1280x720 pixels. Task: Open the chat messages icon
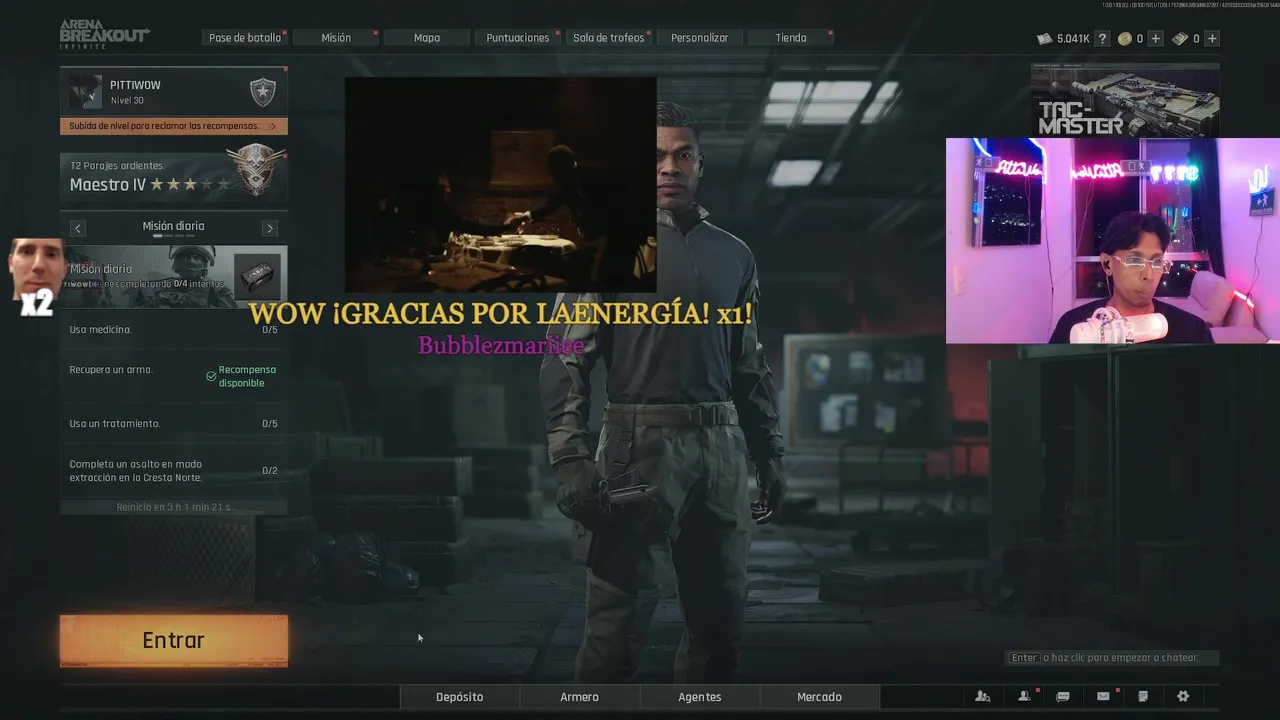[1063, 697]
